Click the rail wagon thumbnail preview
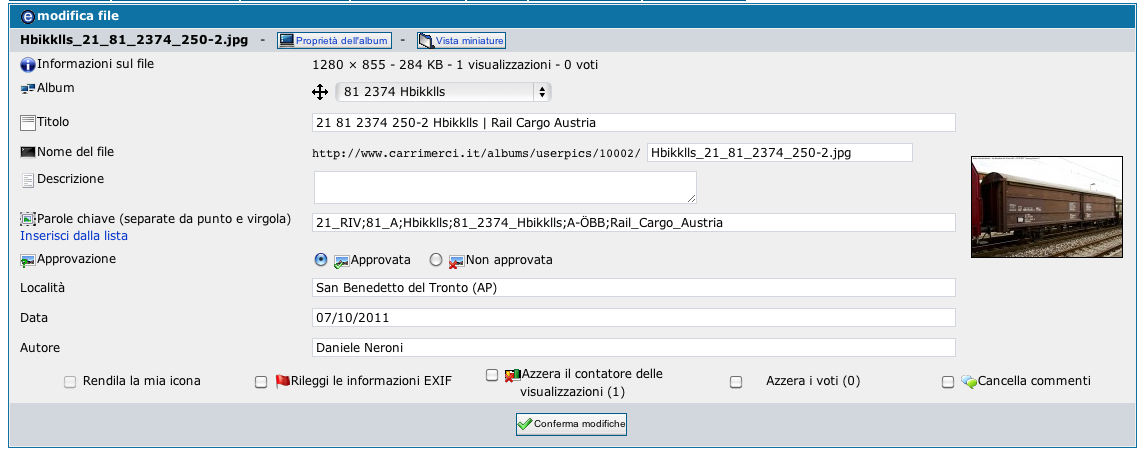Image resolution: width=1144 pixels, height=454 pixels. tap(1048, 206)
